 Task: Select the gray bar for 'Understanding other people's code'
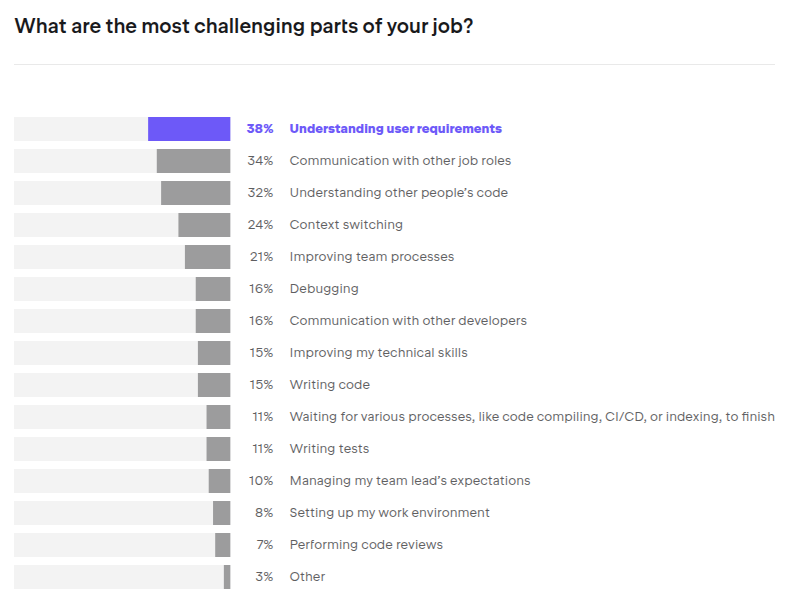pos(195,193)
